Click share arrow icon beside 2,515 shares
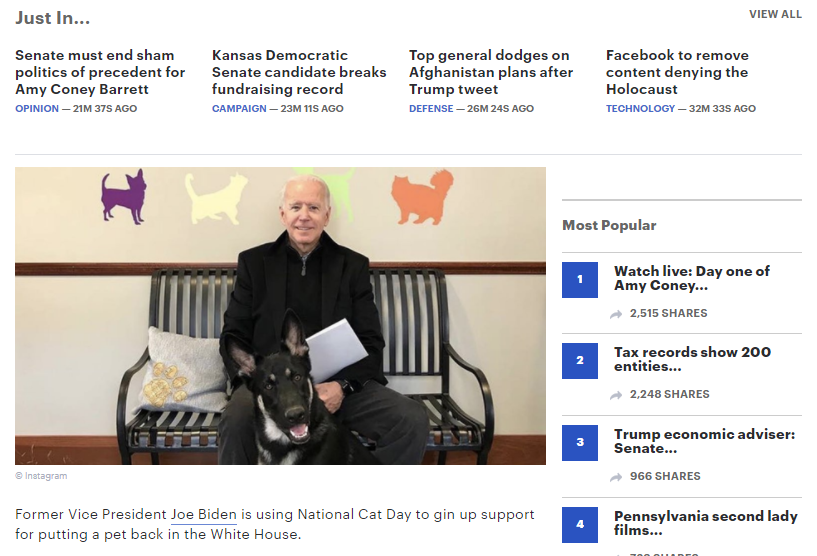Image resolution: width=817 pixels, height=556 pixels. [x=616, y=314]
